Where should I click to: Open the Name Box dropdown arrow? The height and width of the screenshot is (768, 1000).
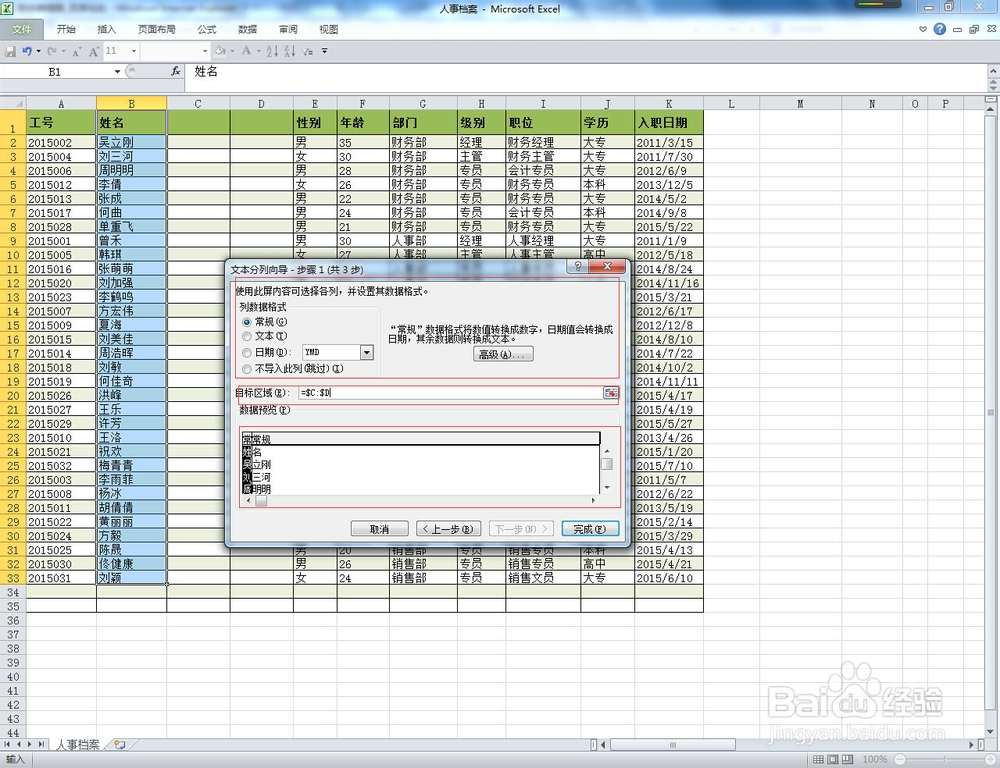click(117, 72)
